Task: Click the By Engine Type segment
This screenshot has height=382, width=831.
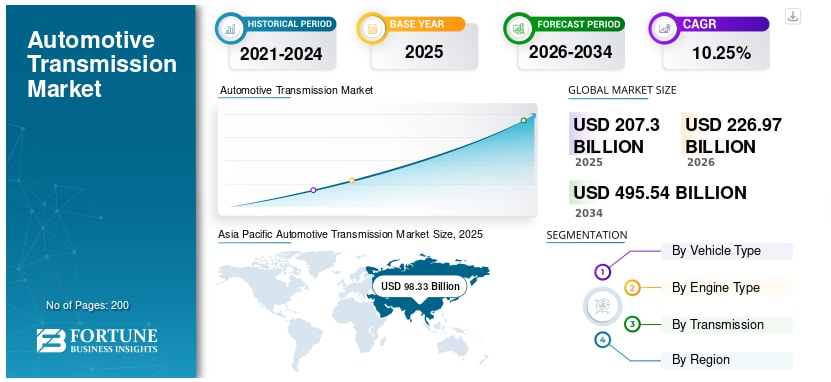Action: 727,288
